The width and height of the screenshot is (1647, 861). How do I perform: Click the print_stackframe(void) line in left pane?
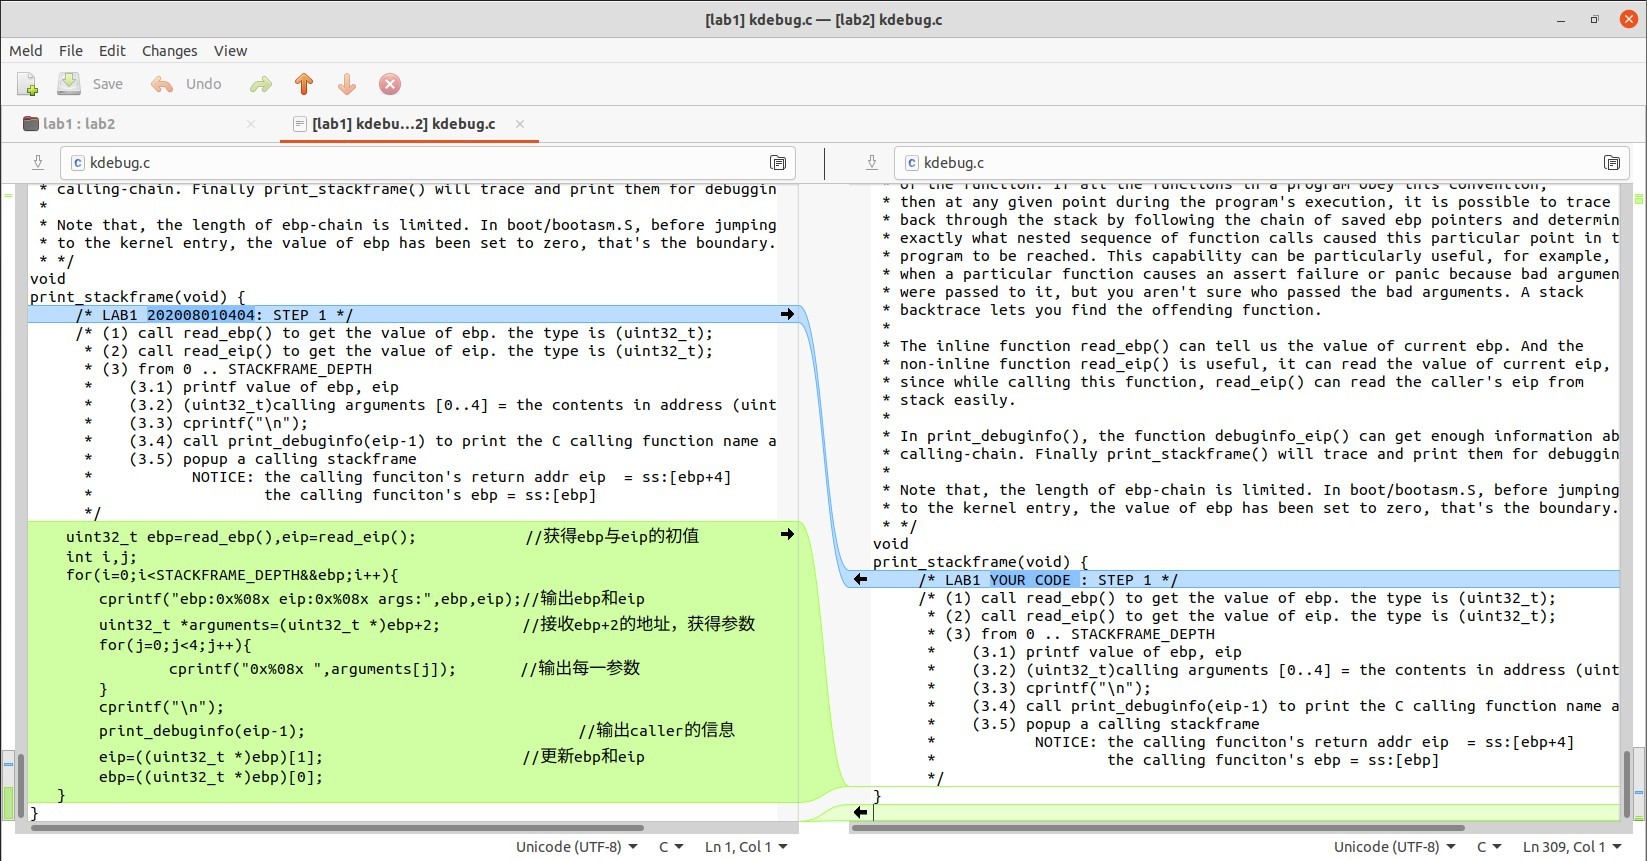[x=137, y=297]
